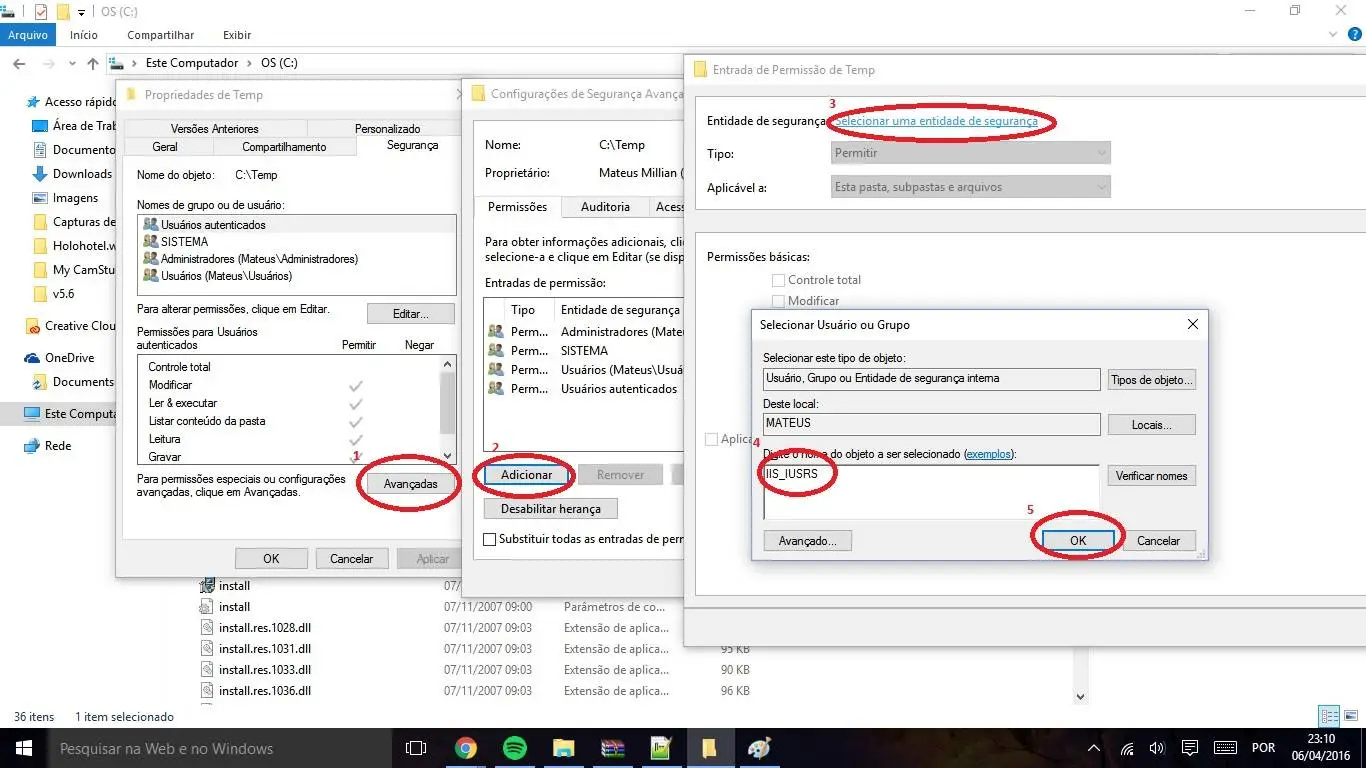Click the Properties icon in quick access toolbar
This screenshot has width=1366, height=768.
pos(40,12)
